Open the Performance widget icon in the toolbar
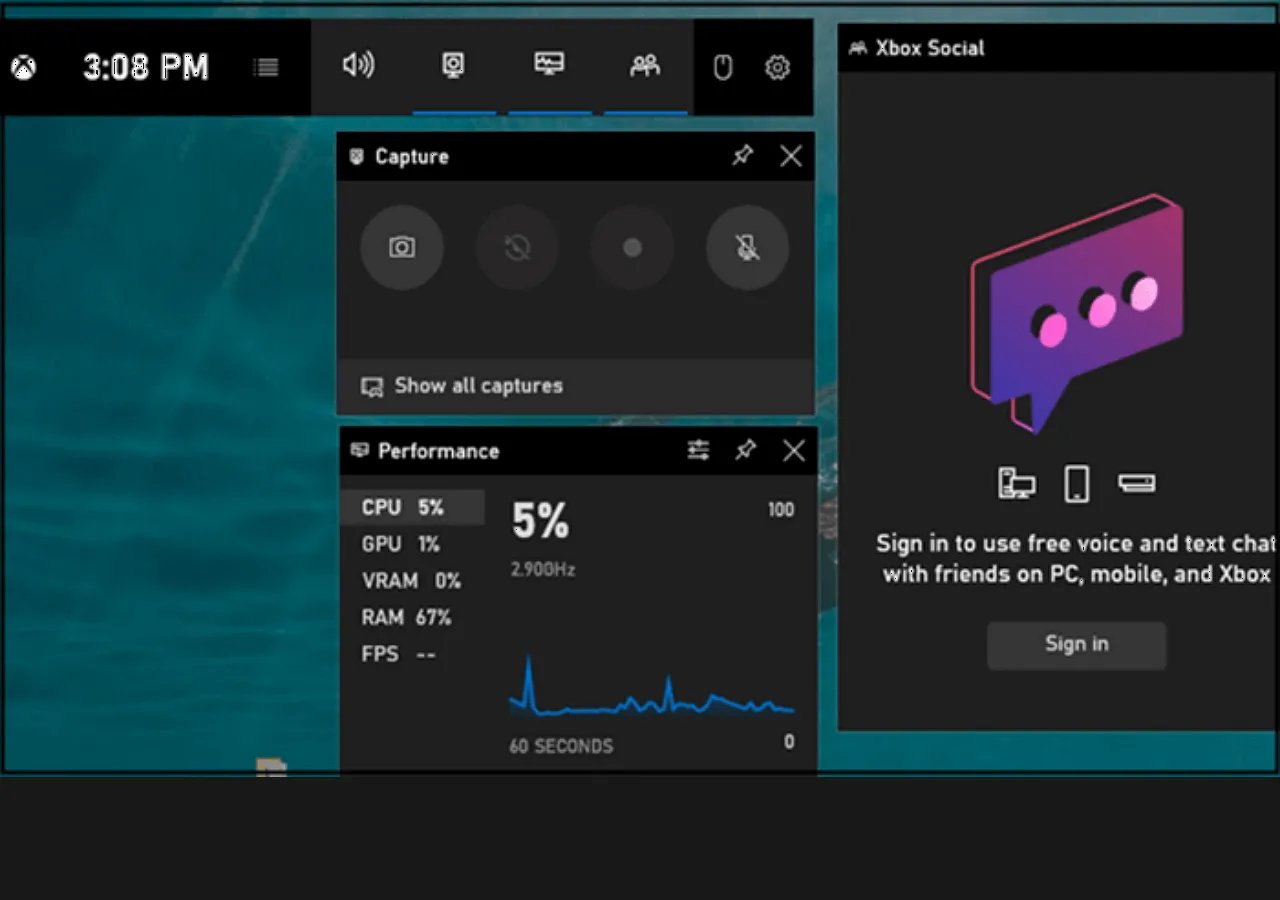The image size is (1280, 900). (x=549, y=64)
